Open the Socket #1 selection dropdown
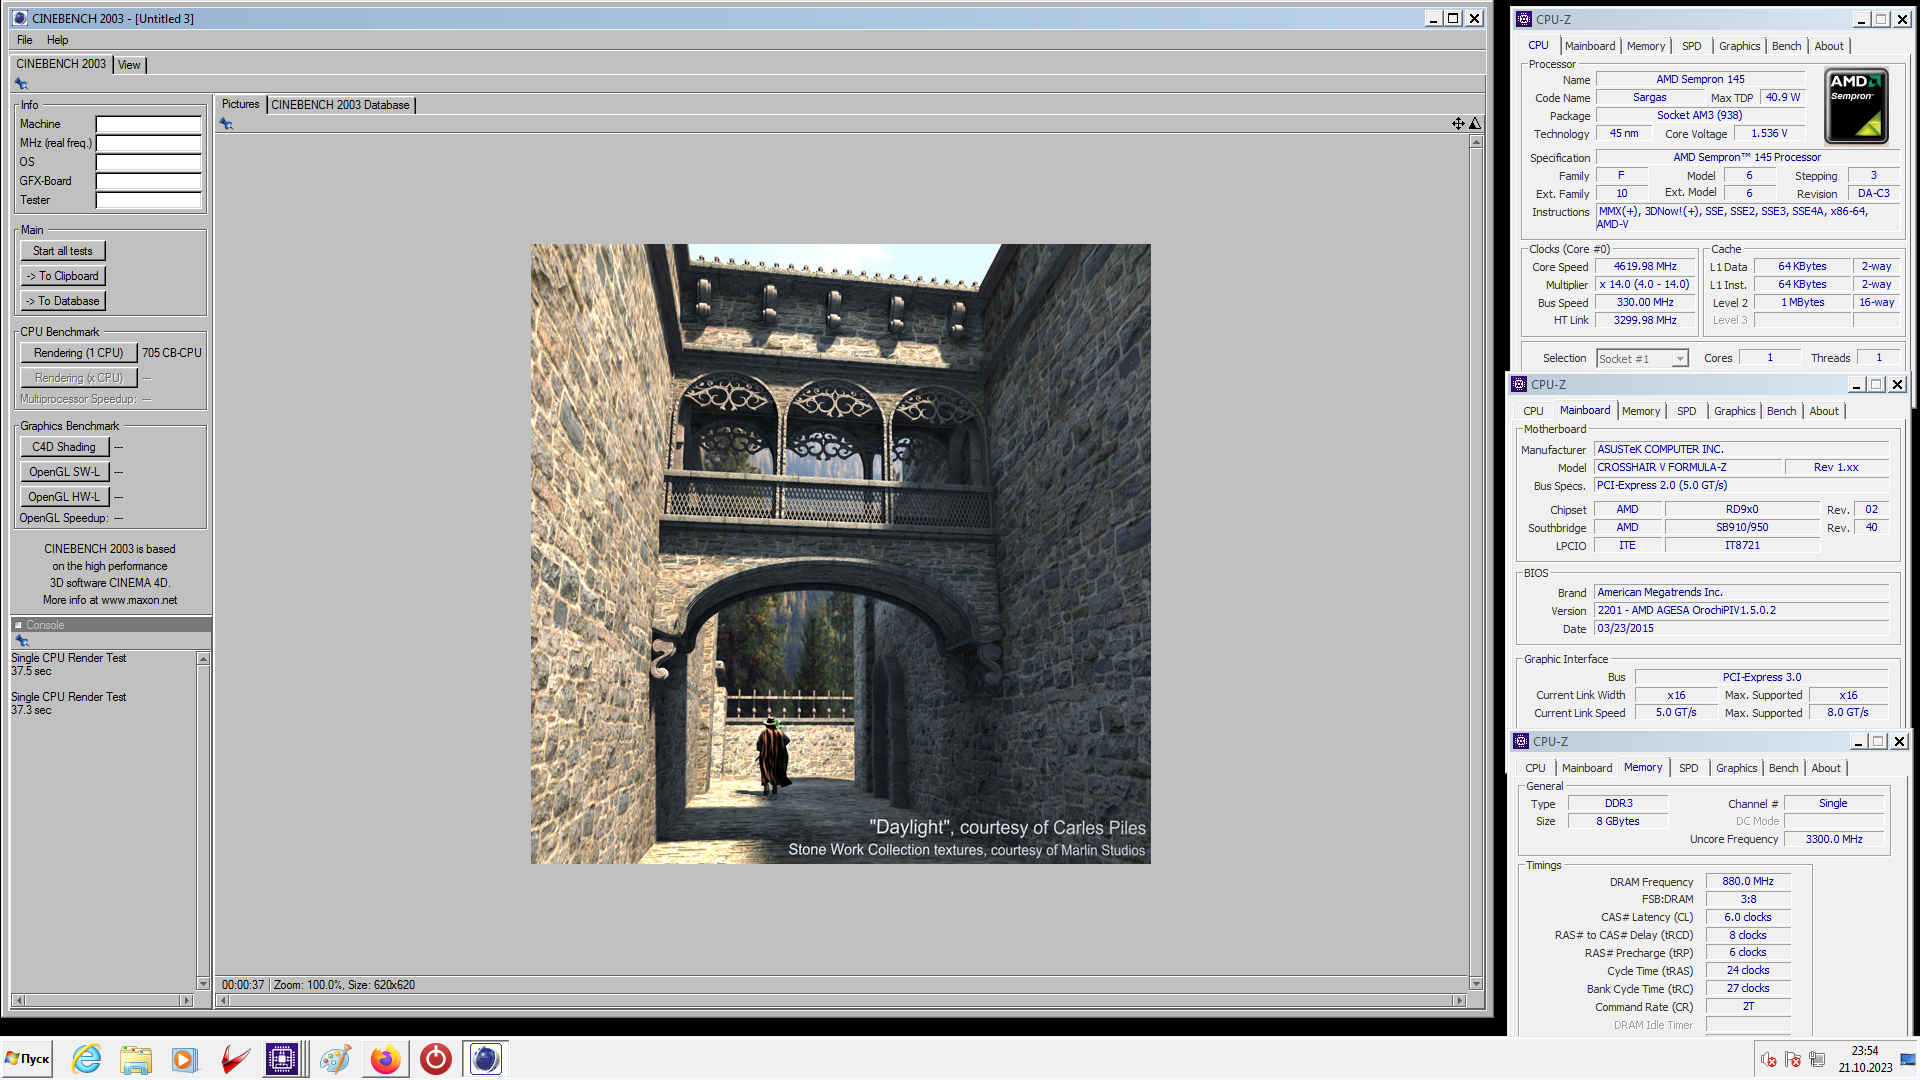This screenshot has width=1920, height=1080. pyautogui.click(x=1680, y=358)
